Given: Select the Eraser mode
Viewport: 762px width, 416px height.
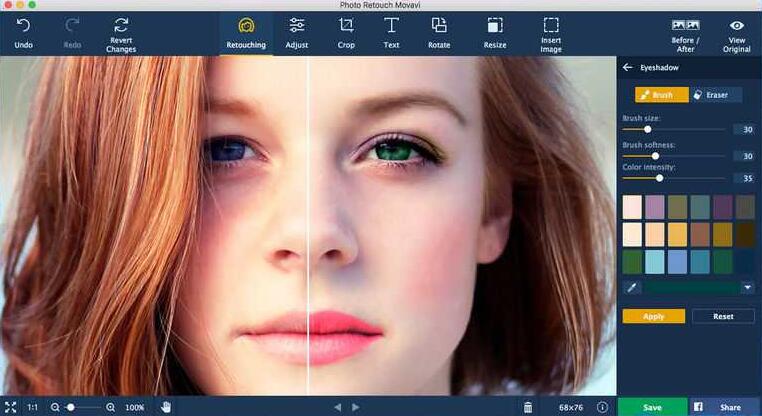Looking at the screenshot, I should pyautogui.click(x=716, y=95).
